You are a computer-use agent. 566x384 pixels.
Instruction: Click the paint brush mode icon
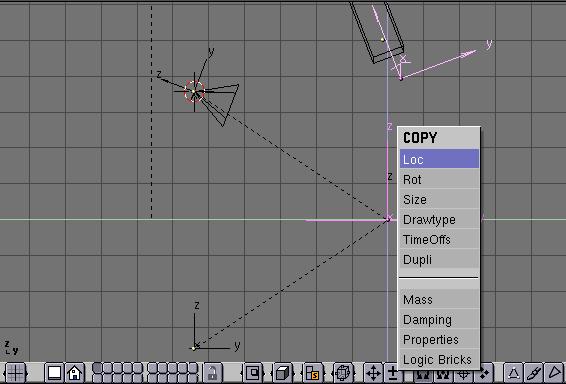pyautogui.click(x=534, y=373)
